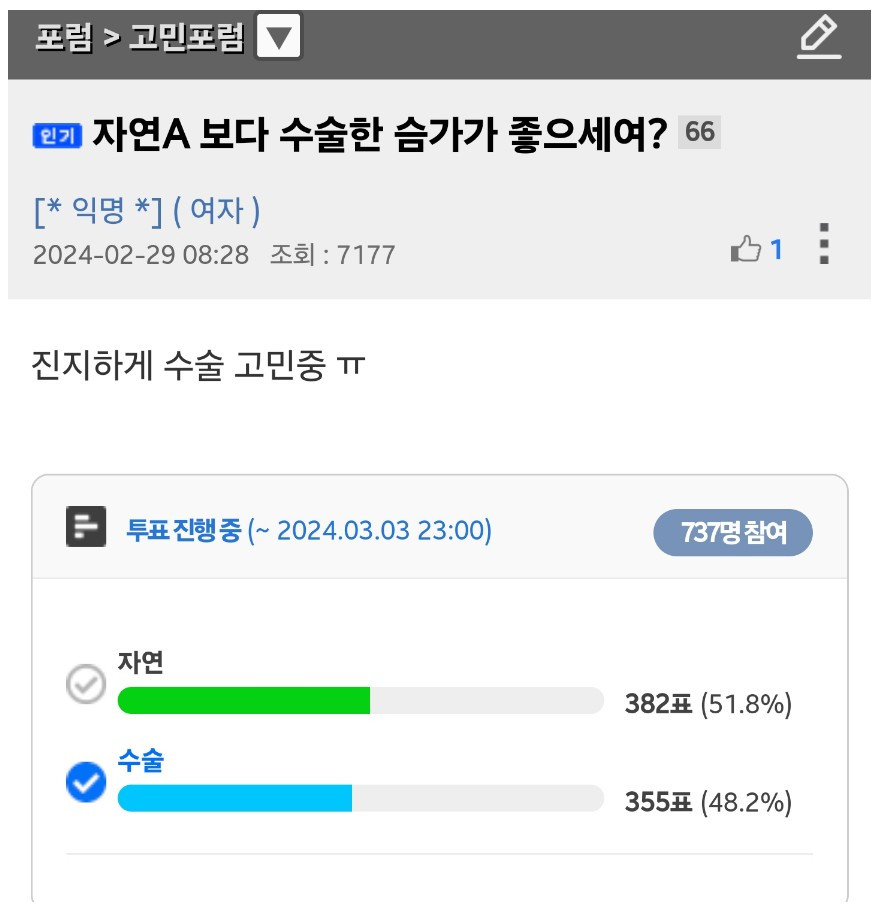Click the like count number 1
The height and width of the screenshot is (907, 877).
pos(776,250)
